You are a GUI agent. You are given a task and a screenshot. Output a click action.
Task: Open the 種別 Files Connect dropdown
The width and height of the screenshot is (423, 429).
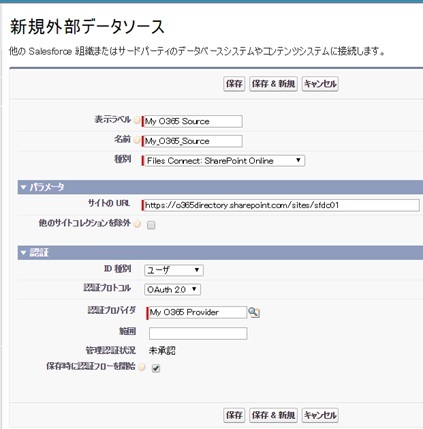click(223, 161)
